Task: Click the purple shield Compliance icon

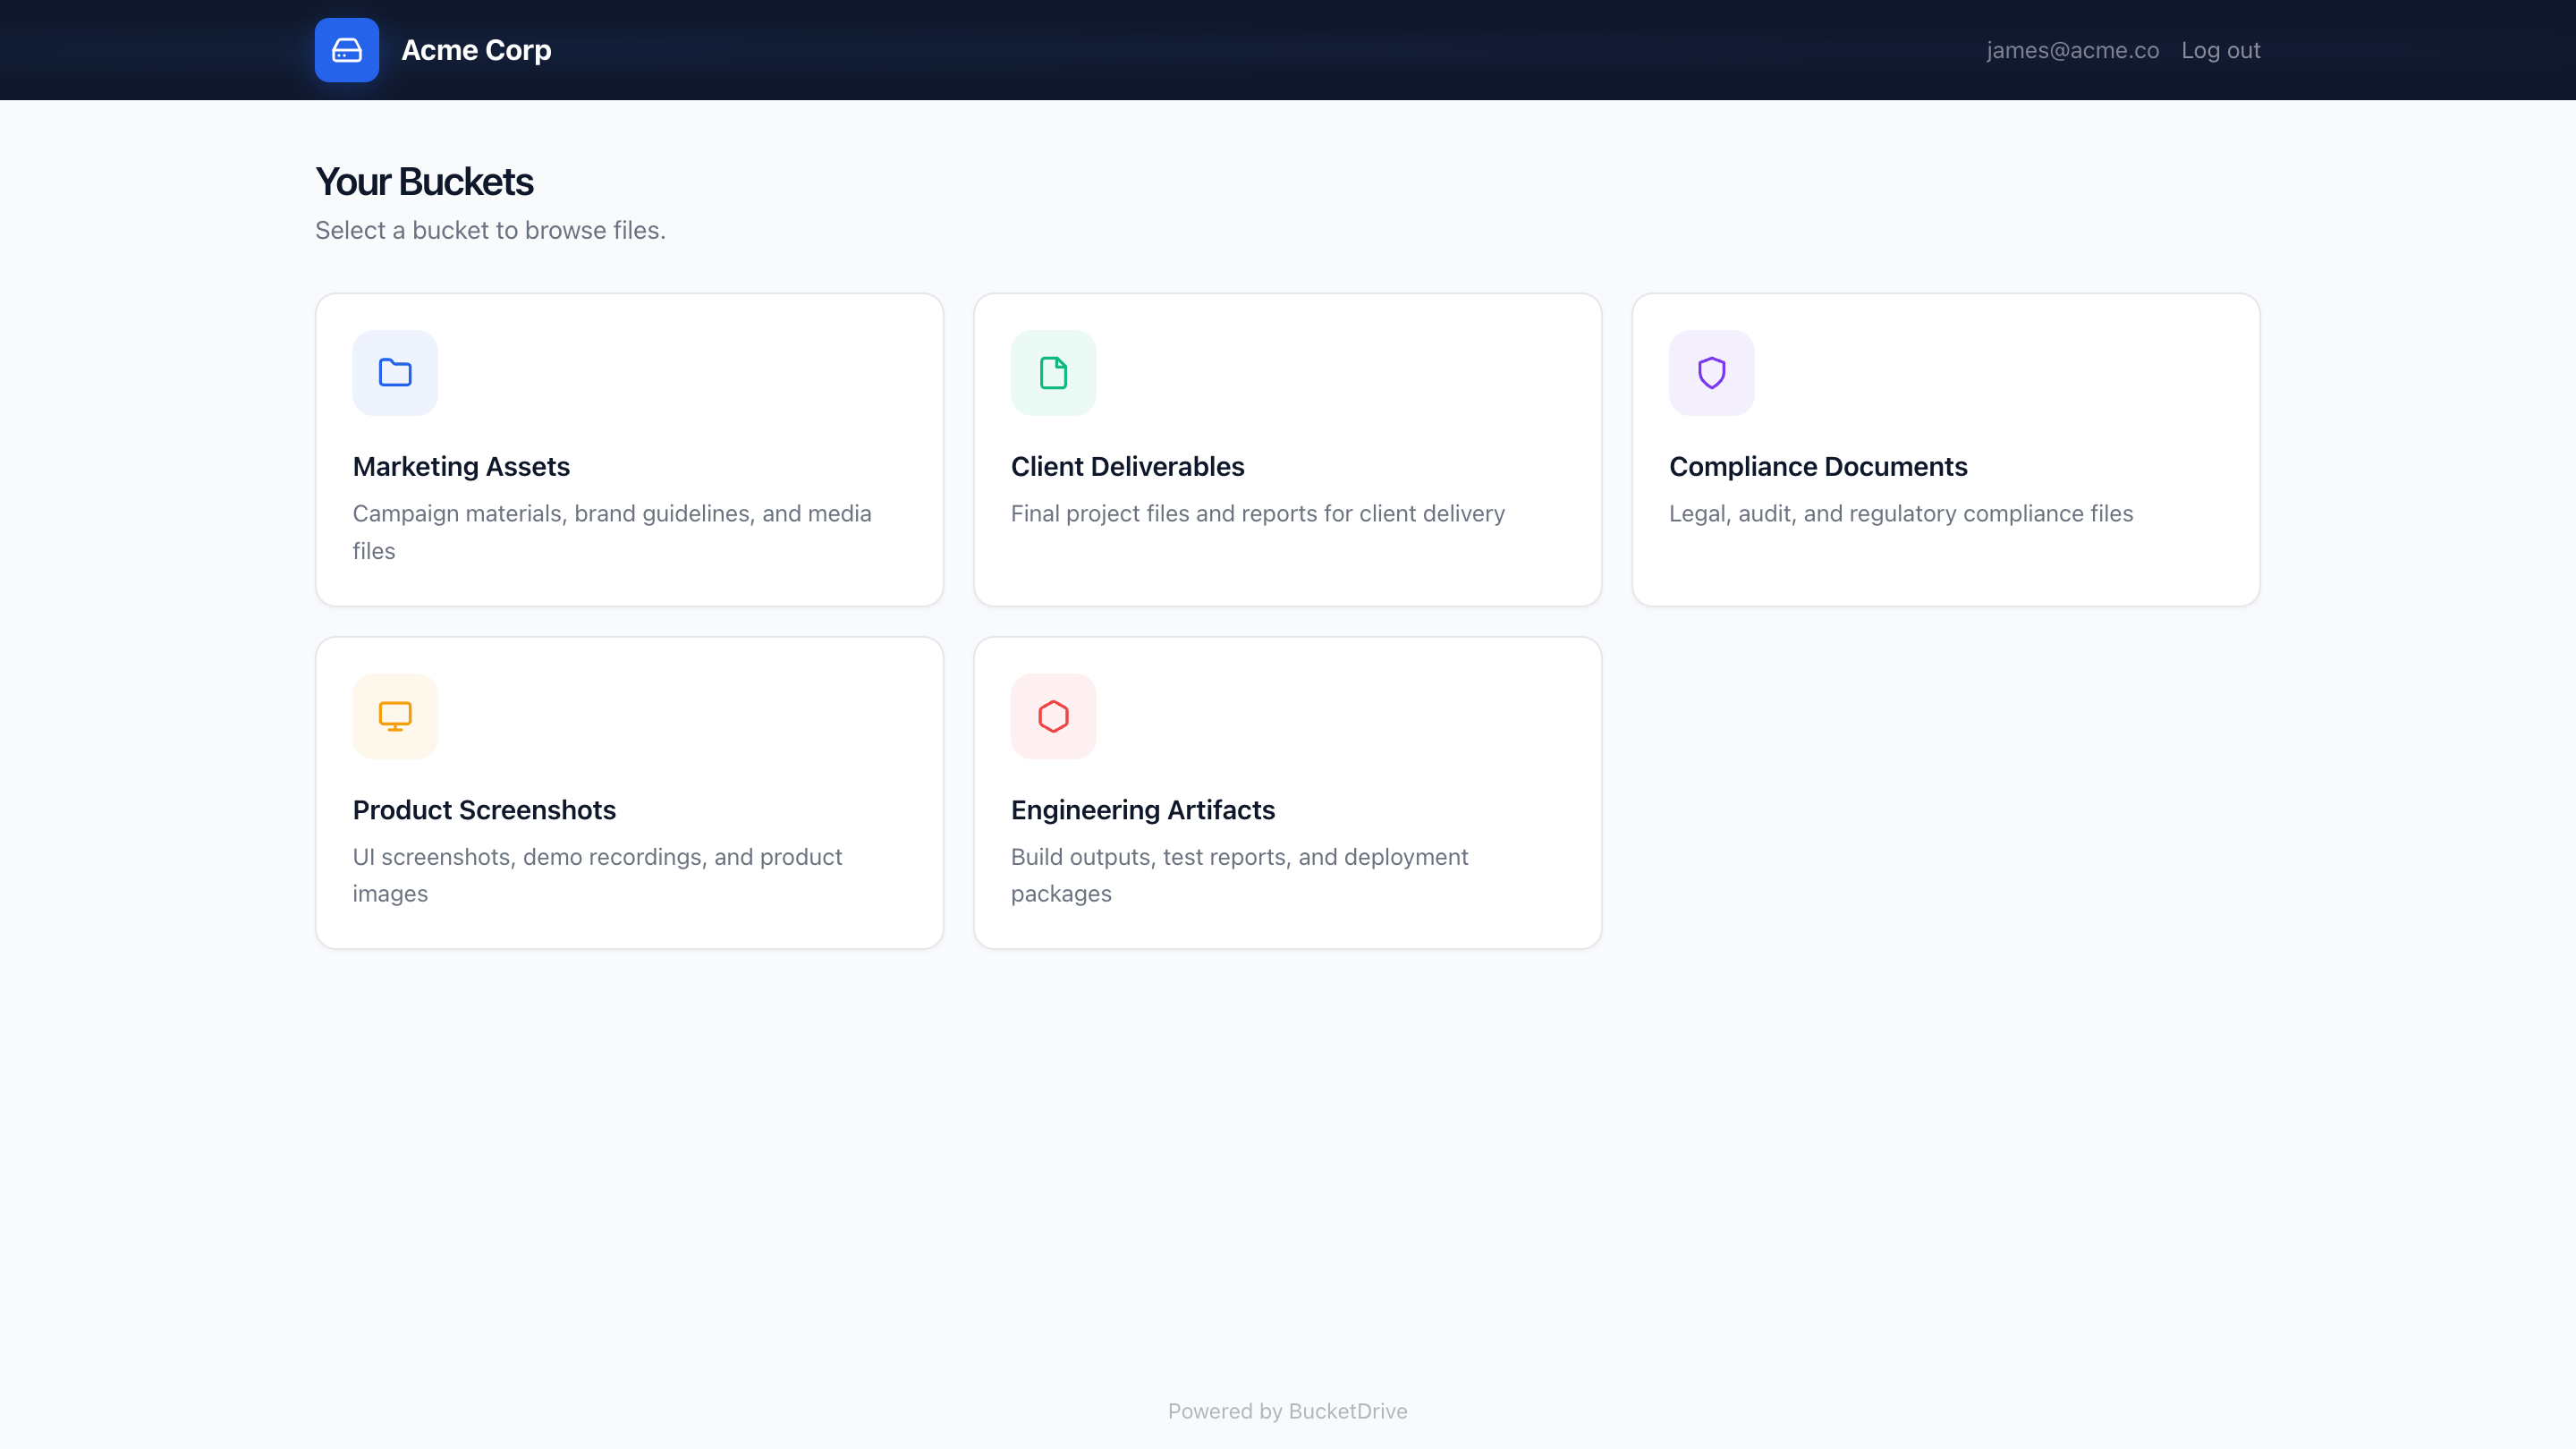Action: coord(1711,373)
